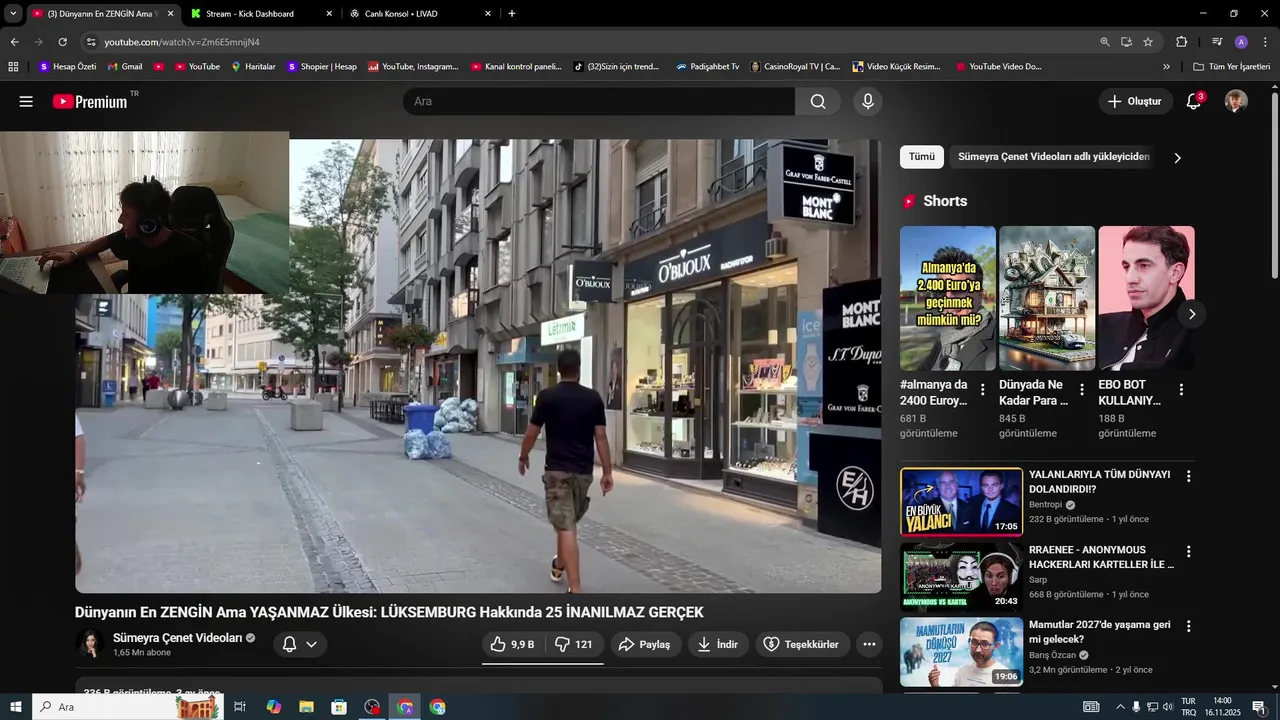Click the YouTube search input field
Image resolution: width=1280 pixels, height=720 pixels.
click(x=599, y=101)
